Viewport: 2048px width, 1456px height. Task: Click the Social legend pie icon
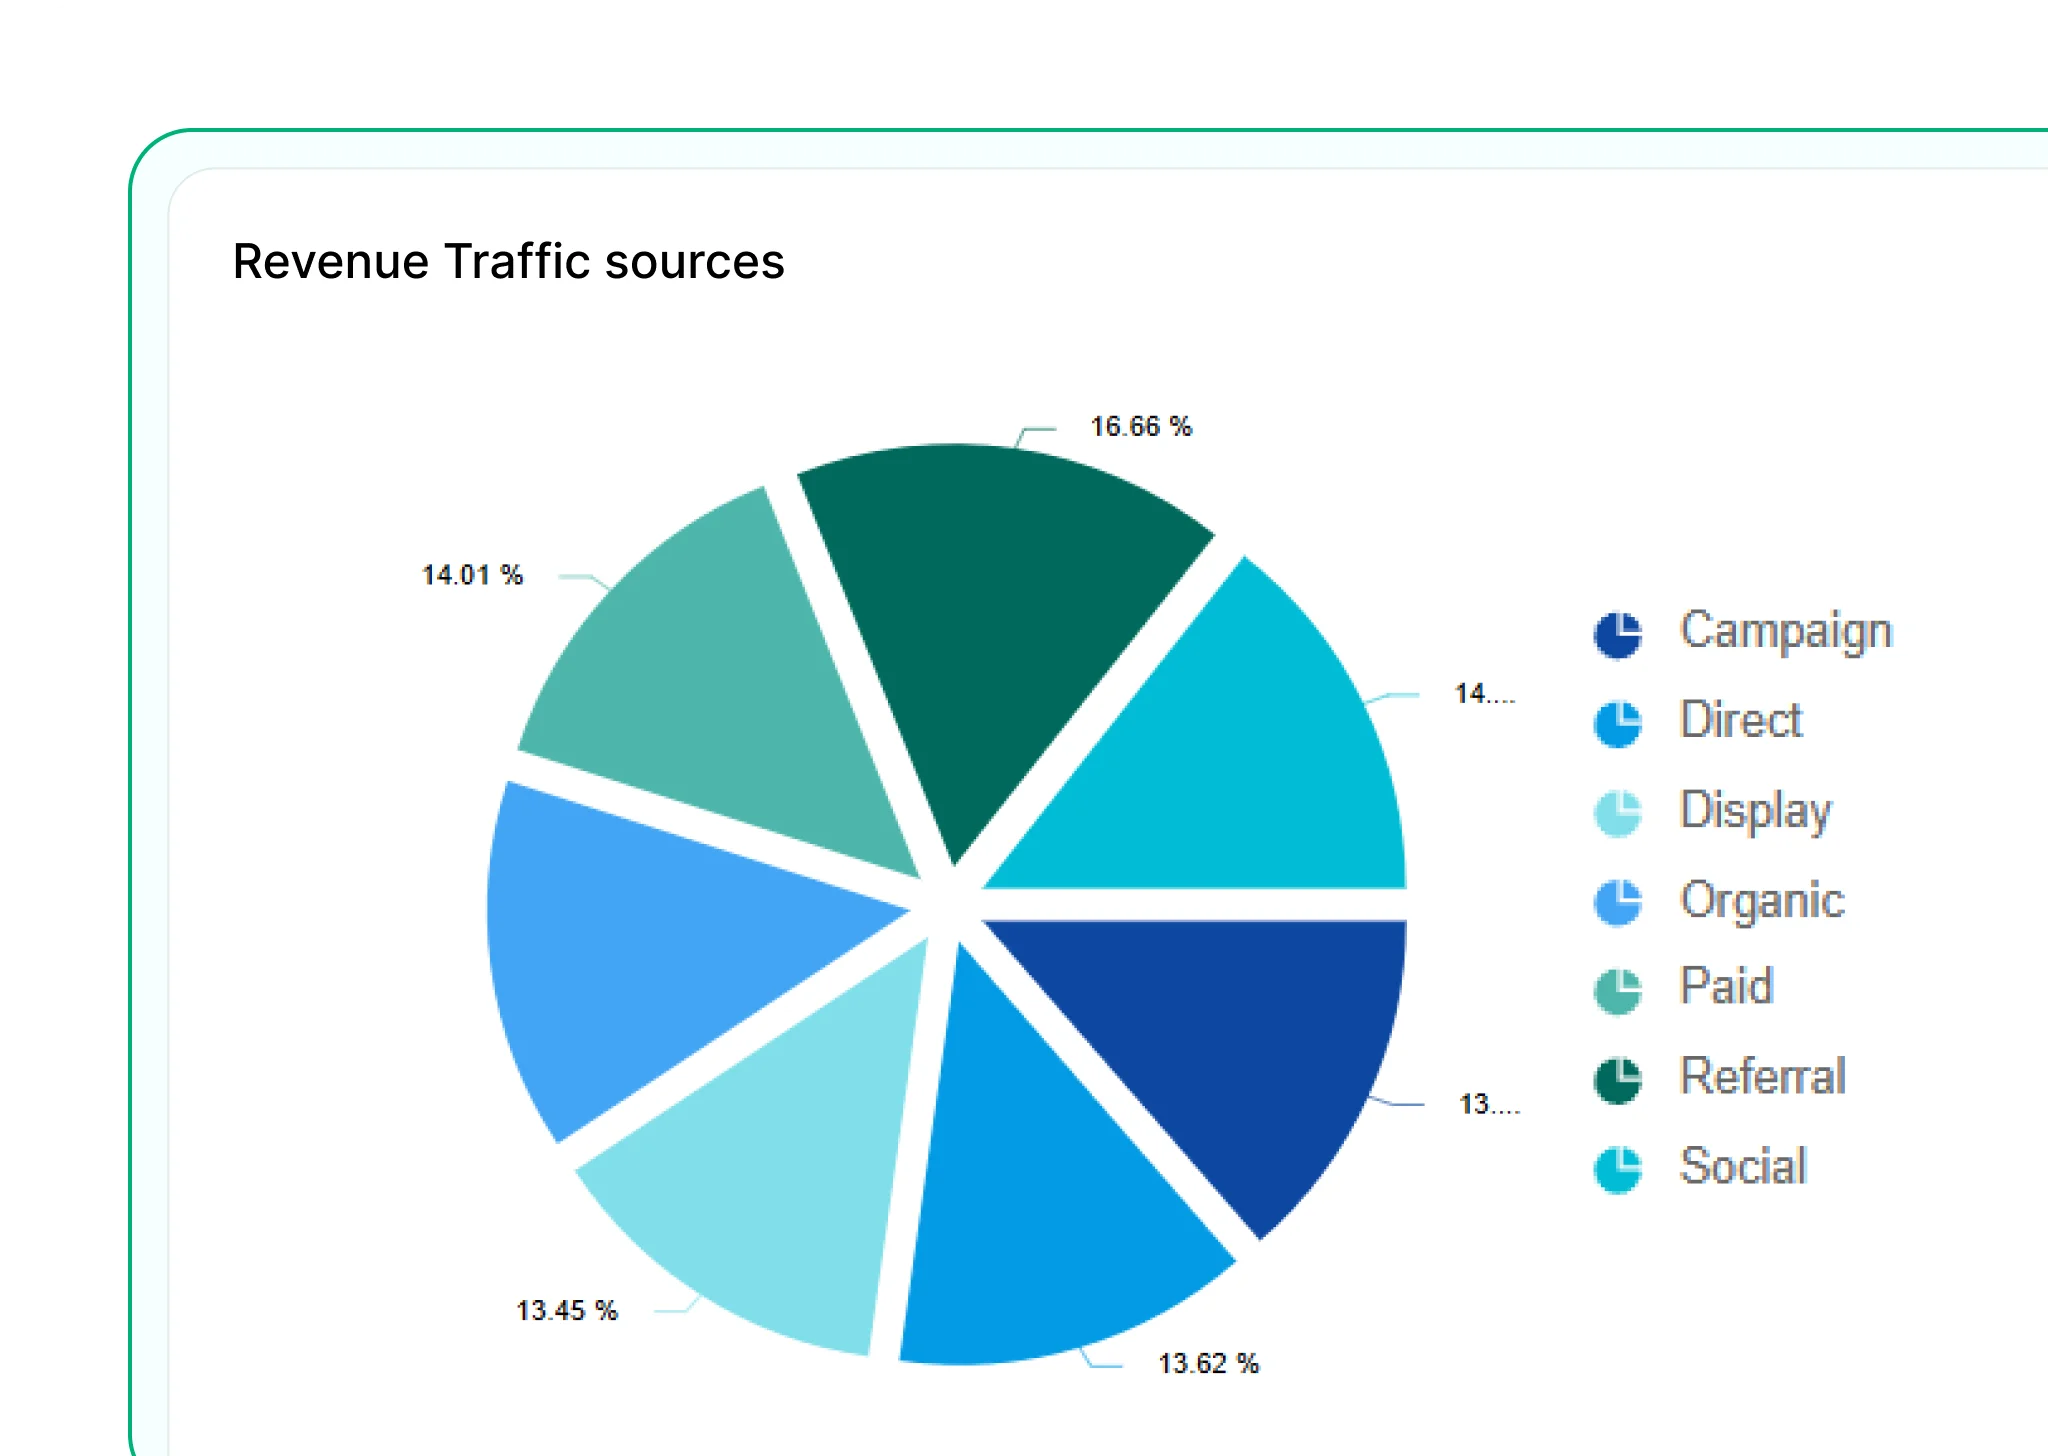click(x=1618, y=1167)
